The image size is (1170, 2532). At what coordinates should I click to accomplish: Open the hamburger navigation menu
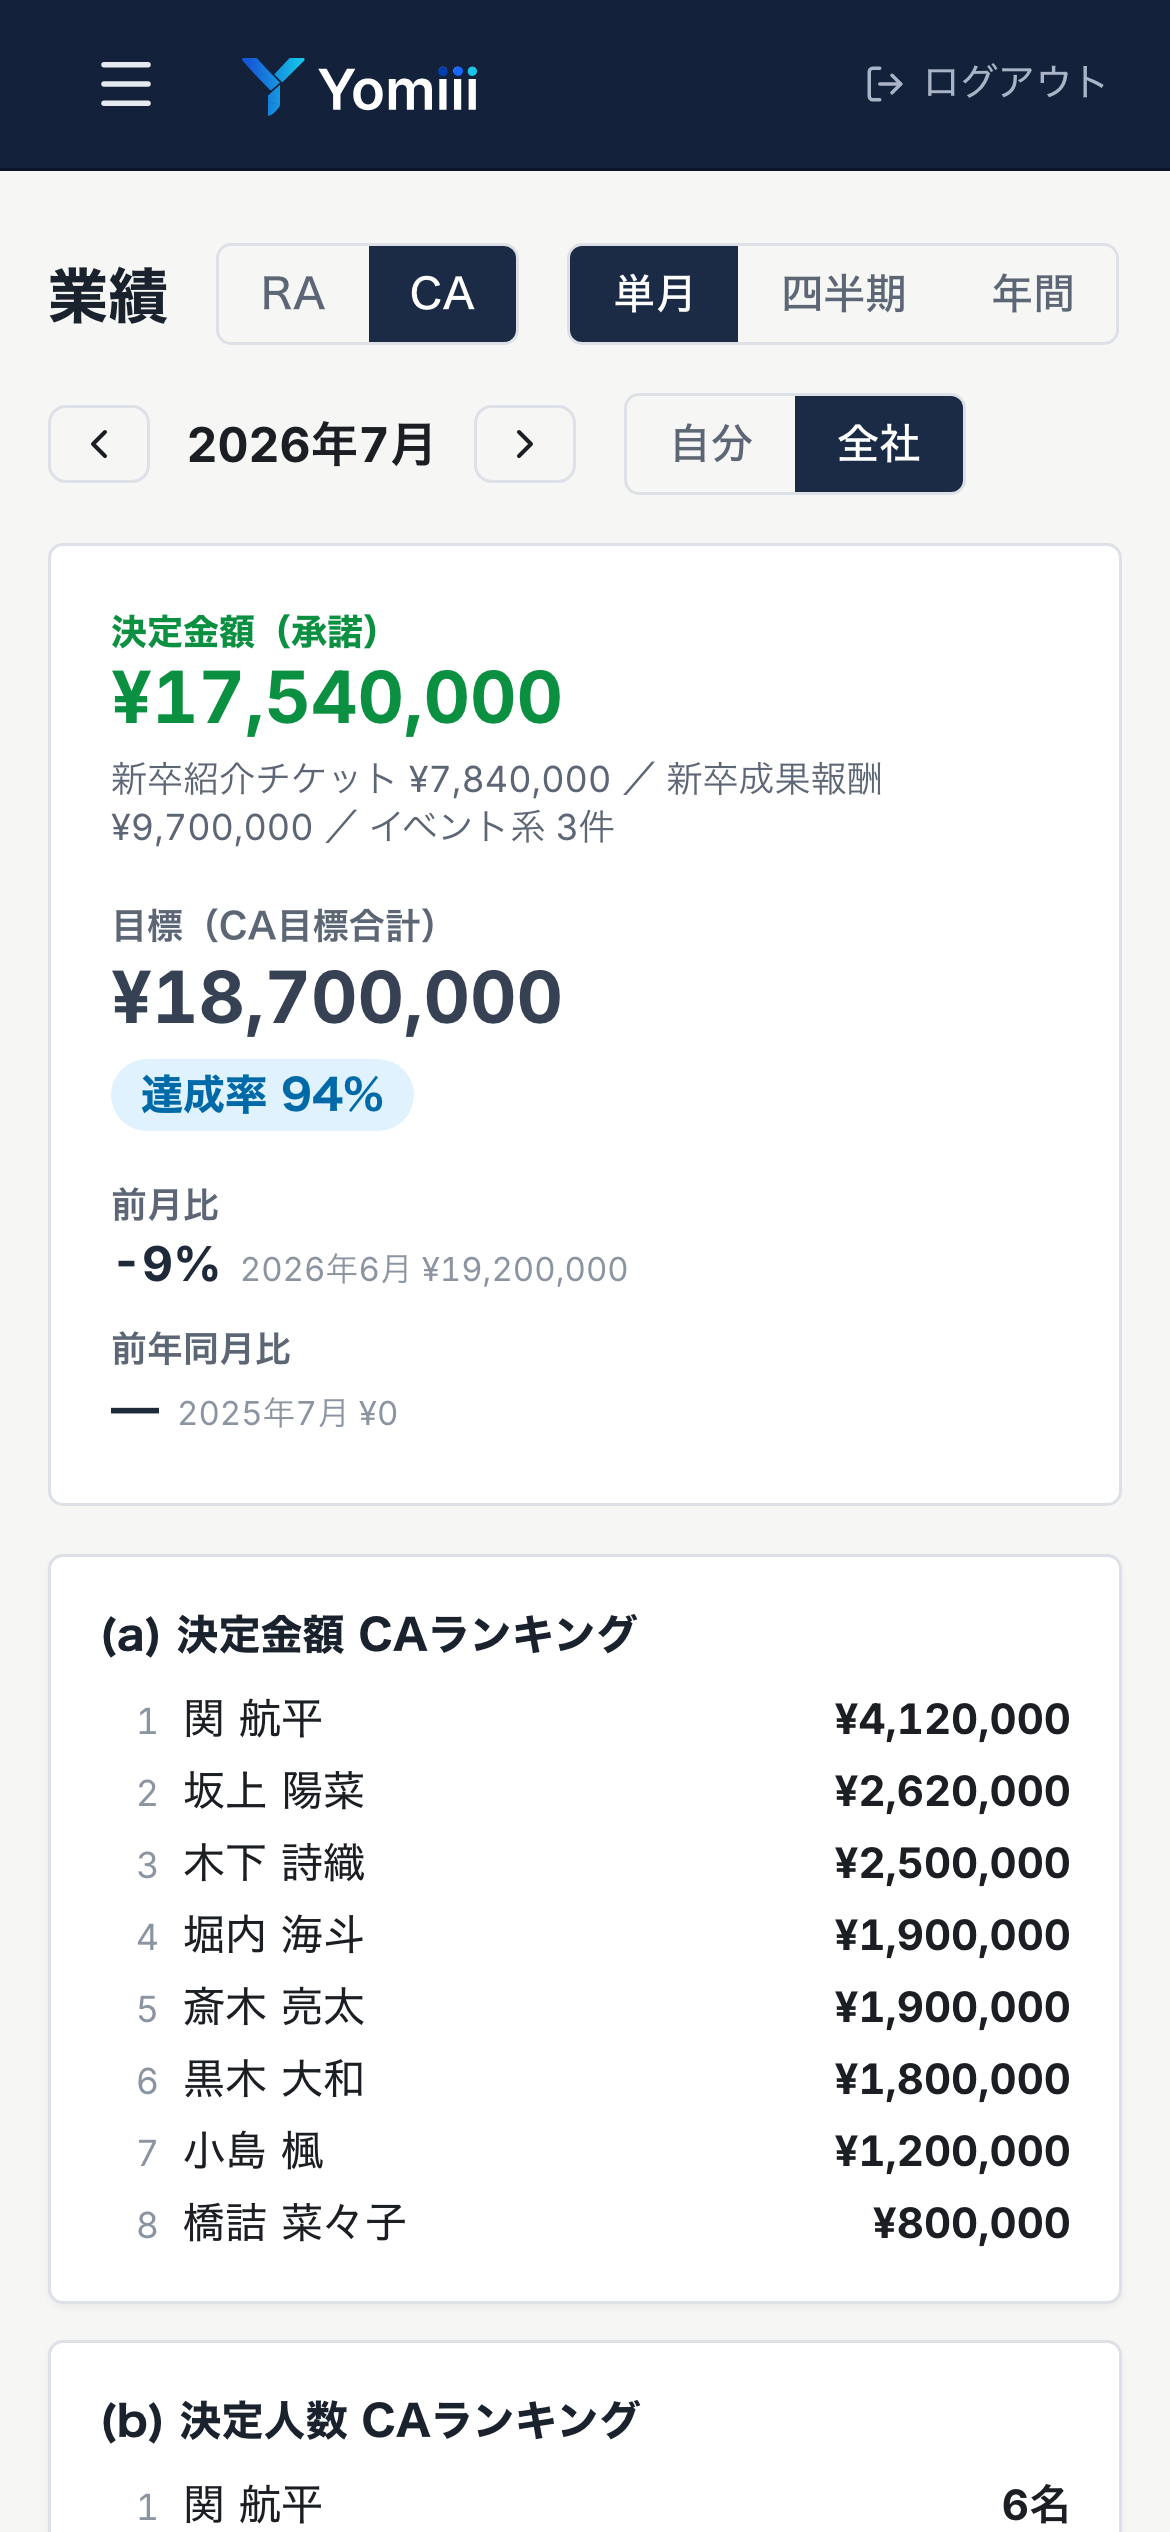126,84
